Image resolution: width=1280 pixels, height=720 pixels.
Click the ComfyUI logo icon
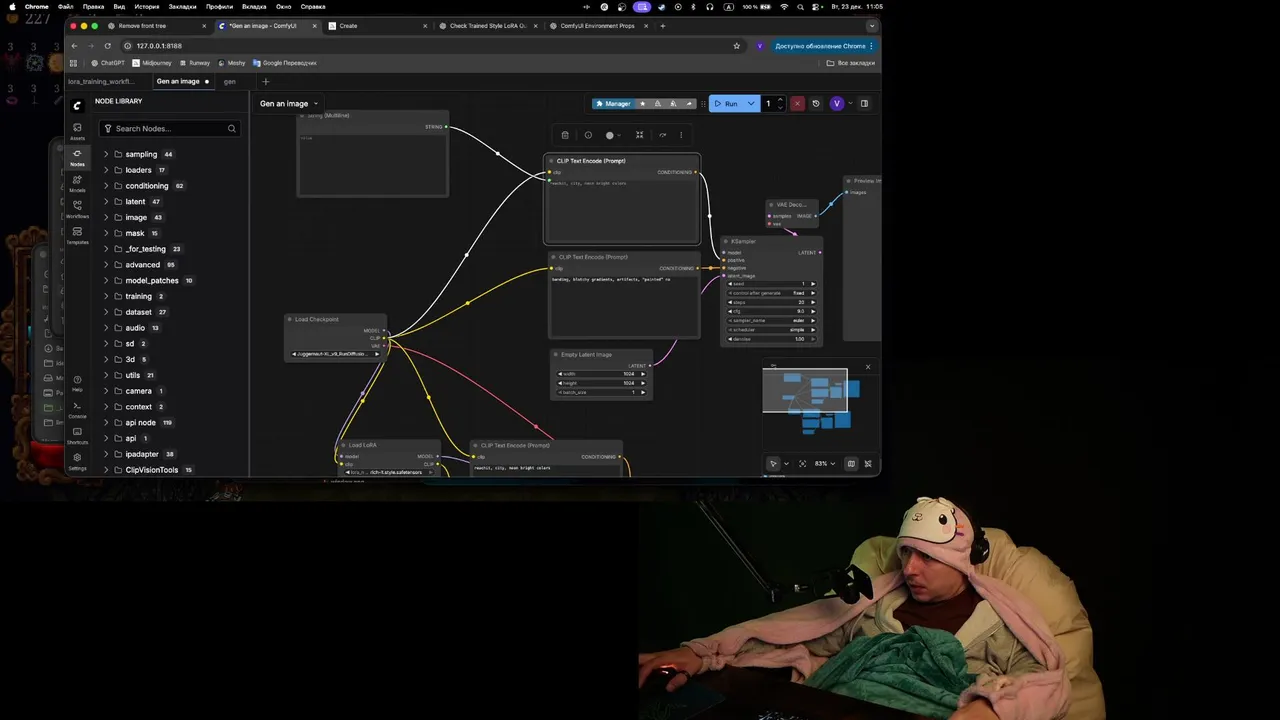coord(77,105)
